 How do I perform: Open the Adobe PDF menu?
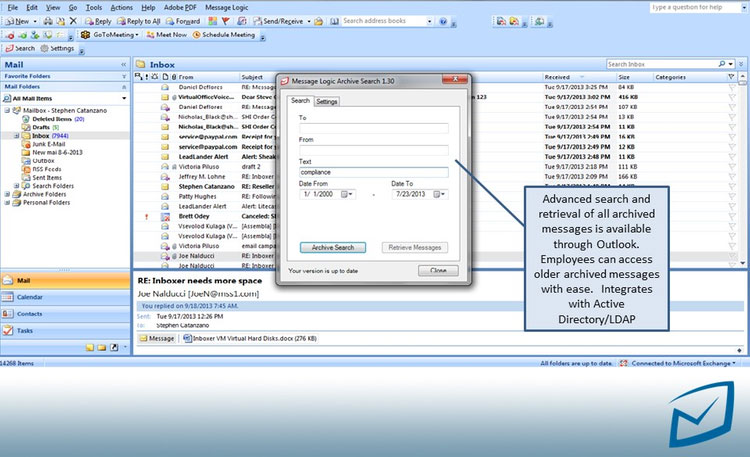coord(180,7)
